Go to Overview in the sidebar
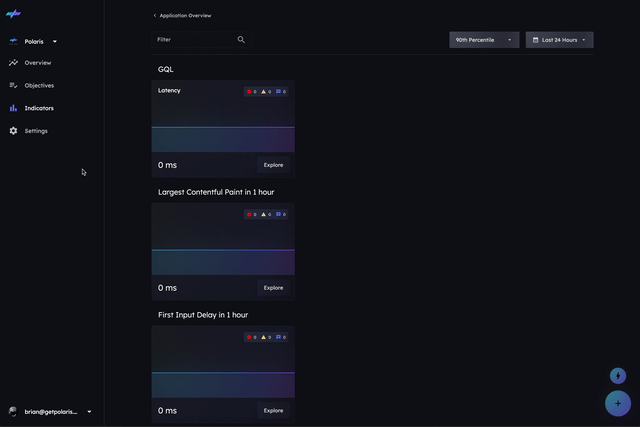 [x=38, y=63]
